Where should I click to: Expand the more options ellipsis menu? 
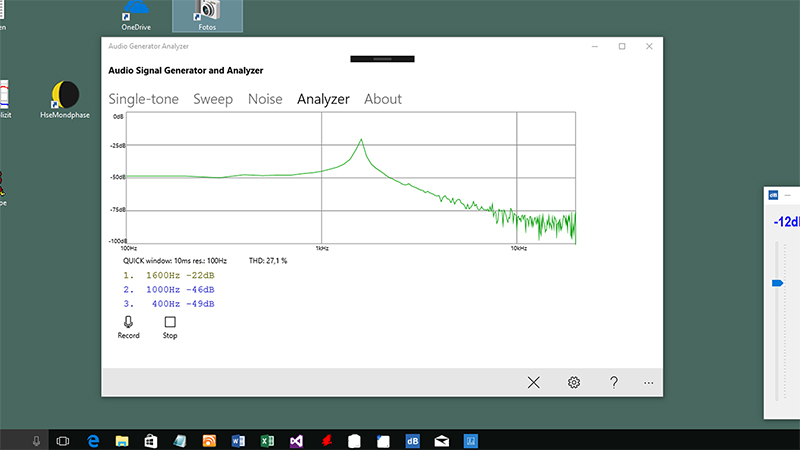pyautogui.click(x=649, y=382)
